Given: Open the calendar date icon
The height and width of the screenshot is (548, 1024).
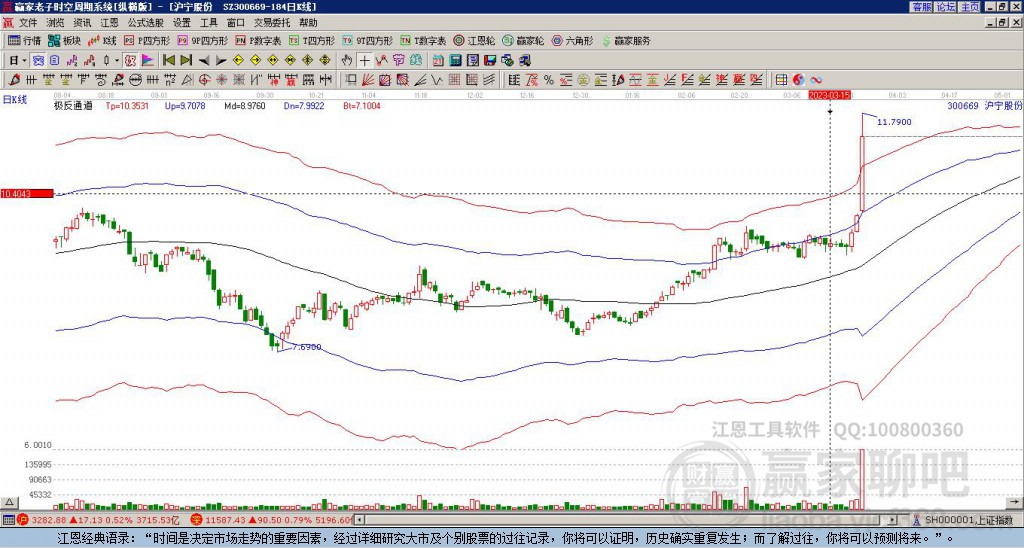Looking at the screenshot, I should pos(438,61).
